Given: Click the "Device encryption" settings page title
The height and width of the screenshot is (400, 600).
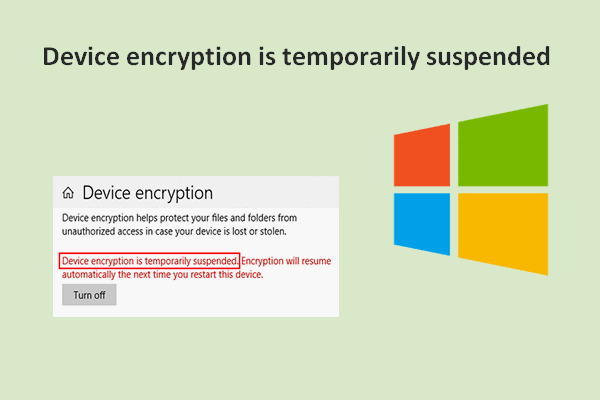Looking at the screenshot, I should pos(148,193).
